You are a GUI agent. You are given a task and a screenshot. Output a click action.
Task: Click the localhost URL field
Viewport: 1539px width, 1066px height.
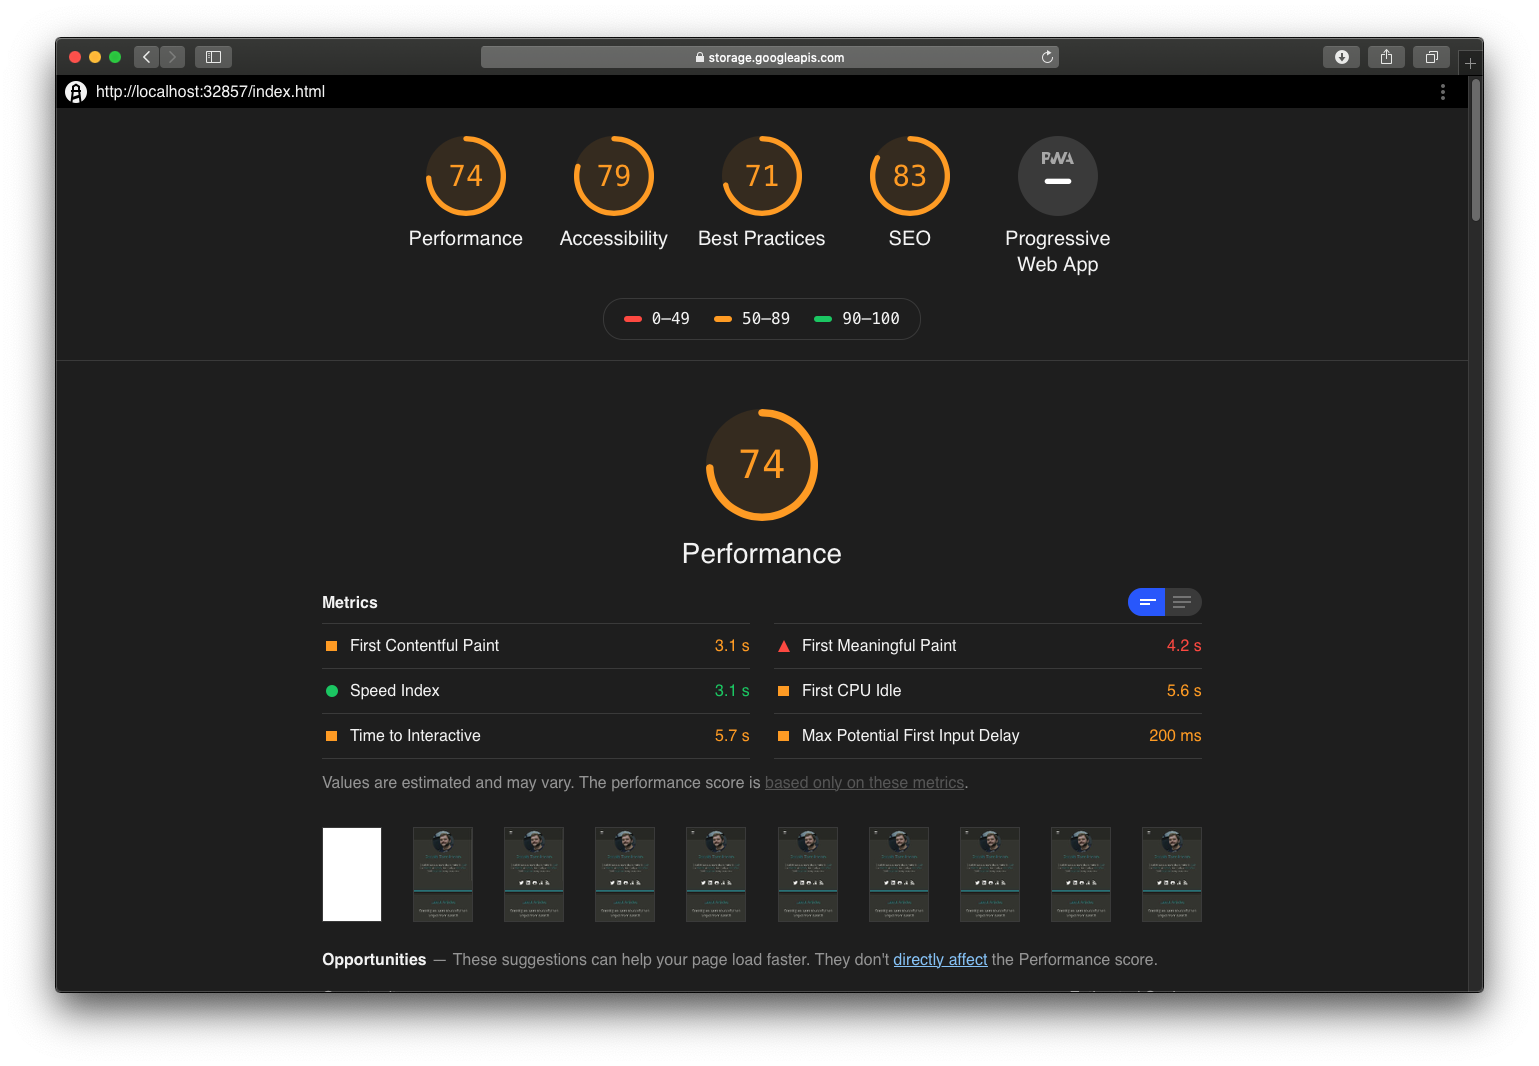tap(210, 91)
